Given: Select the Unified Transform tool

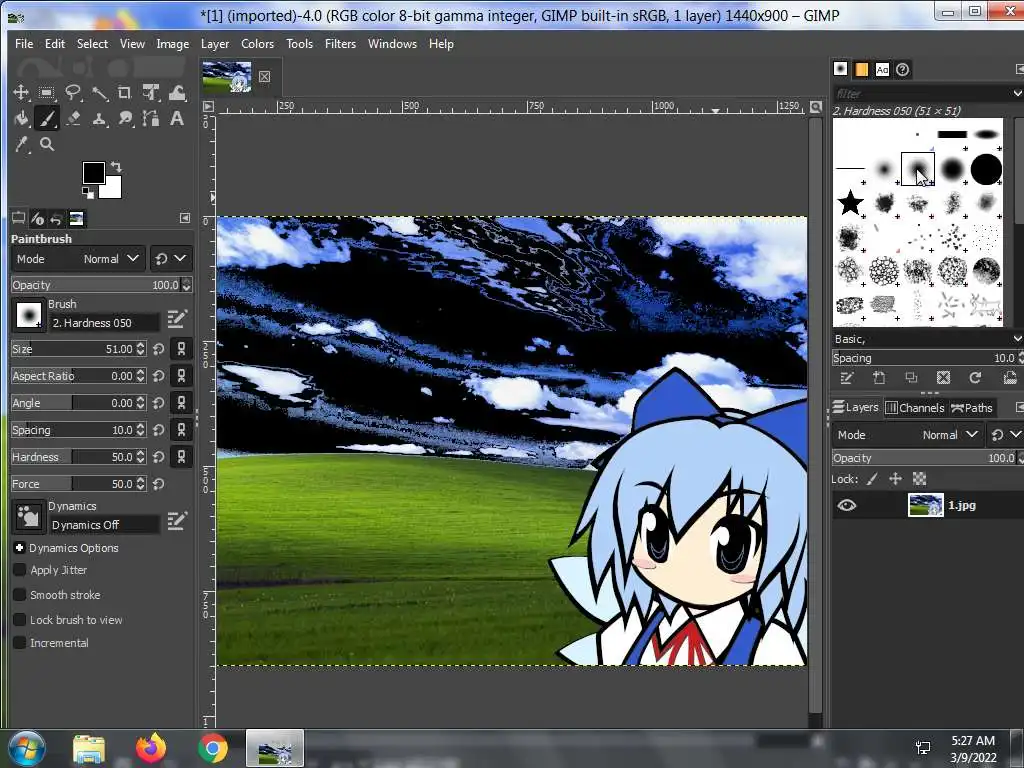Looking at the screenshot, I should click(x=151, y=93).
